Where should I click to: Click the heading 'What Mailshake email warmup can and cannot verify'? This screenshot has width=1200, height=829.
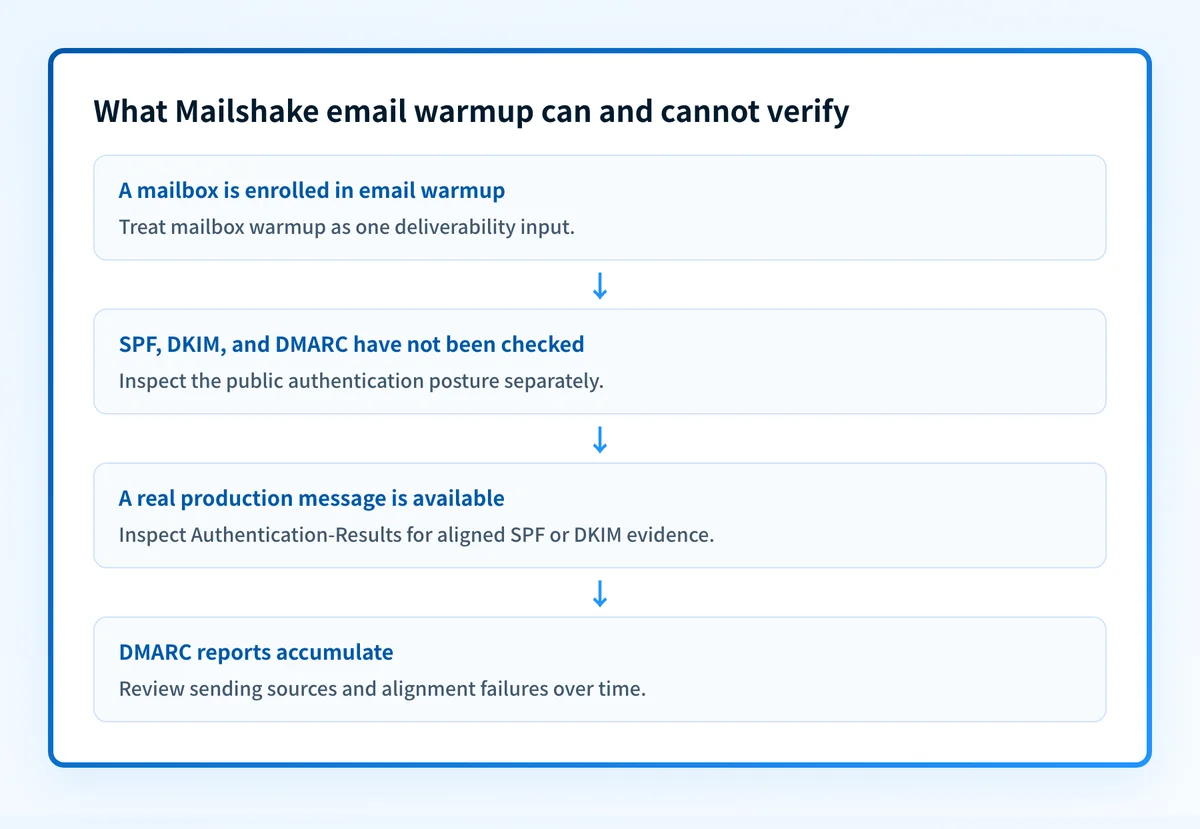point(471,112)
